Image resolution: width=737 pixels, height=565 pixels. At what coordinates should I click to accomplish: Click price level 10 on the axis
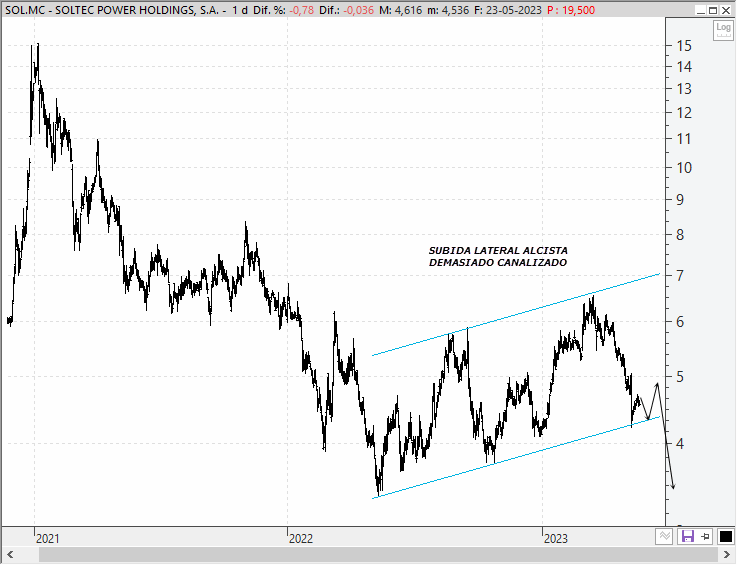(x=684, y=167)
